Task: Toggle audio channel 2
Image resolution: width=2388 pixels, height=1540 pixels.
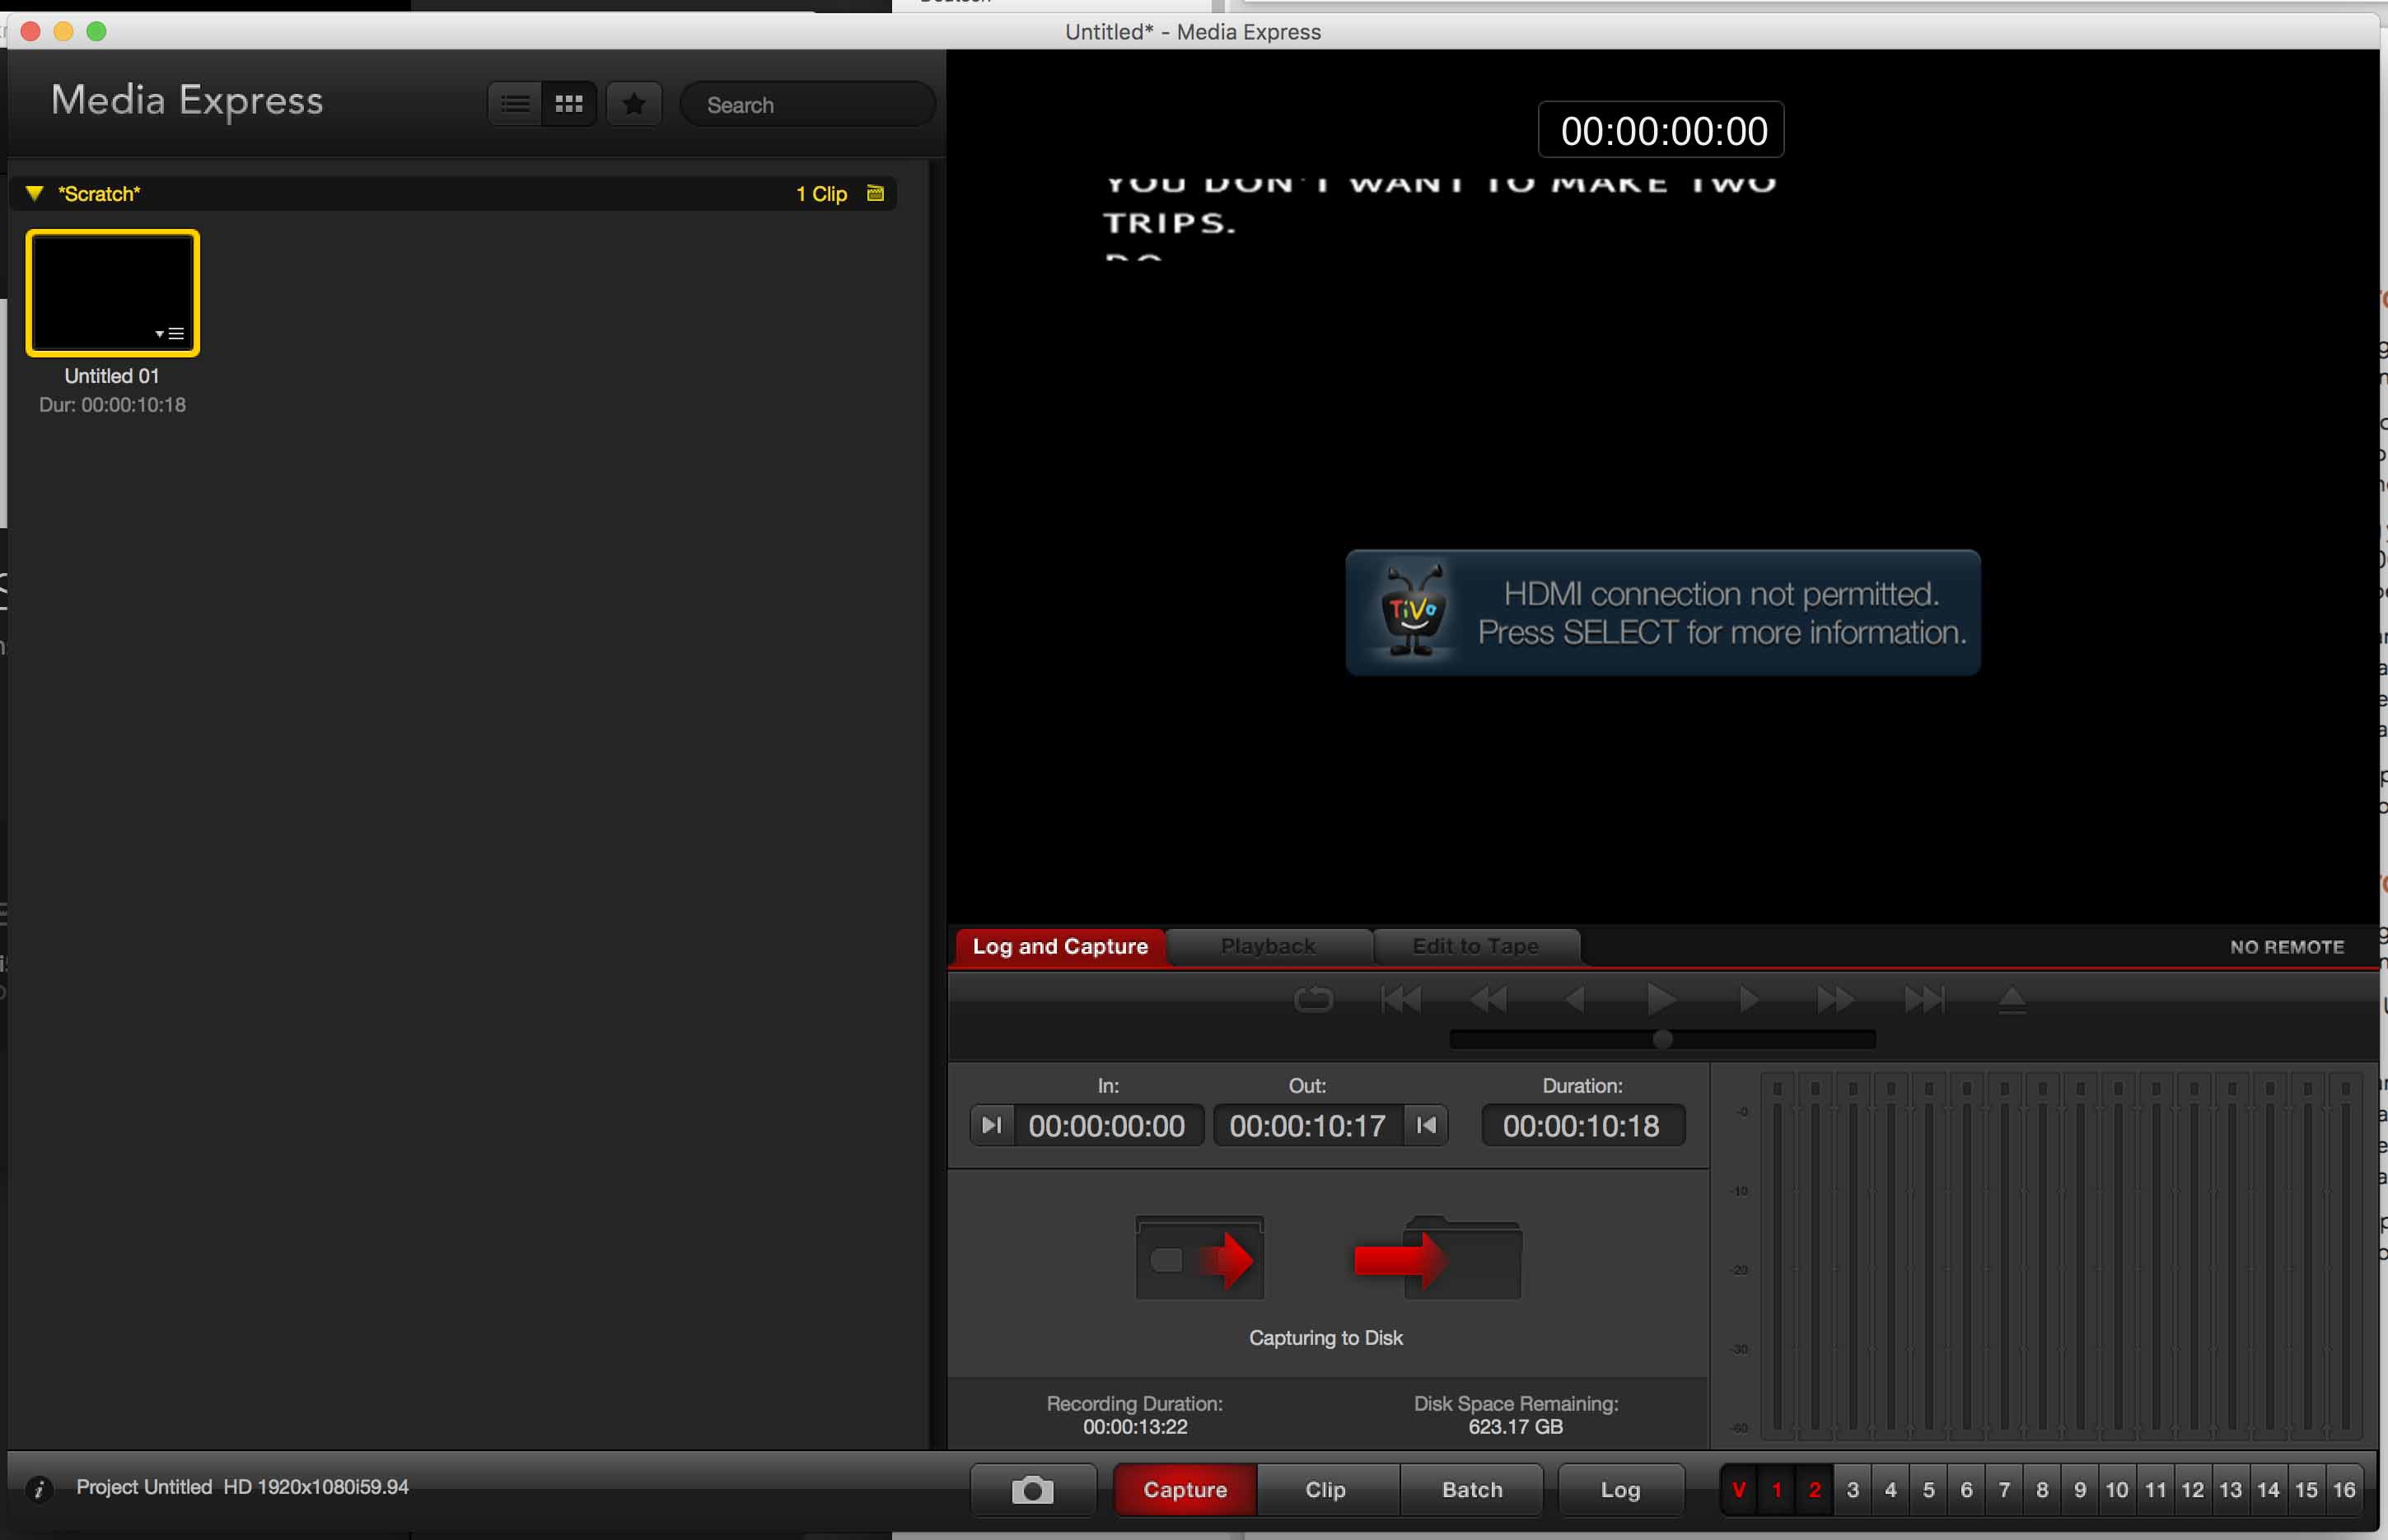Action: (1815, 1490)
